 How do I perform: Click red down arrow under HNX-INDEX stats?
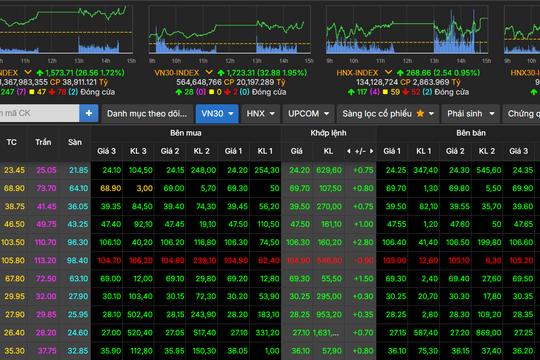(406, 92)
